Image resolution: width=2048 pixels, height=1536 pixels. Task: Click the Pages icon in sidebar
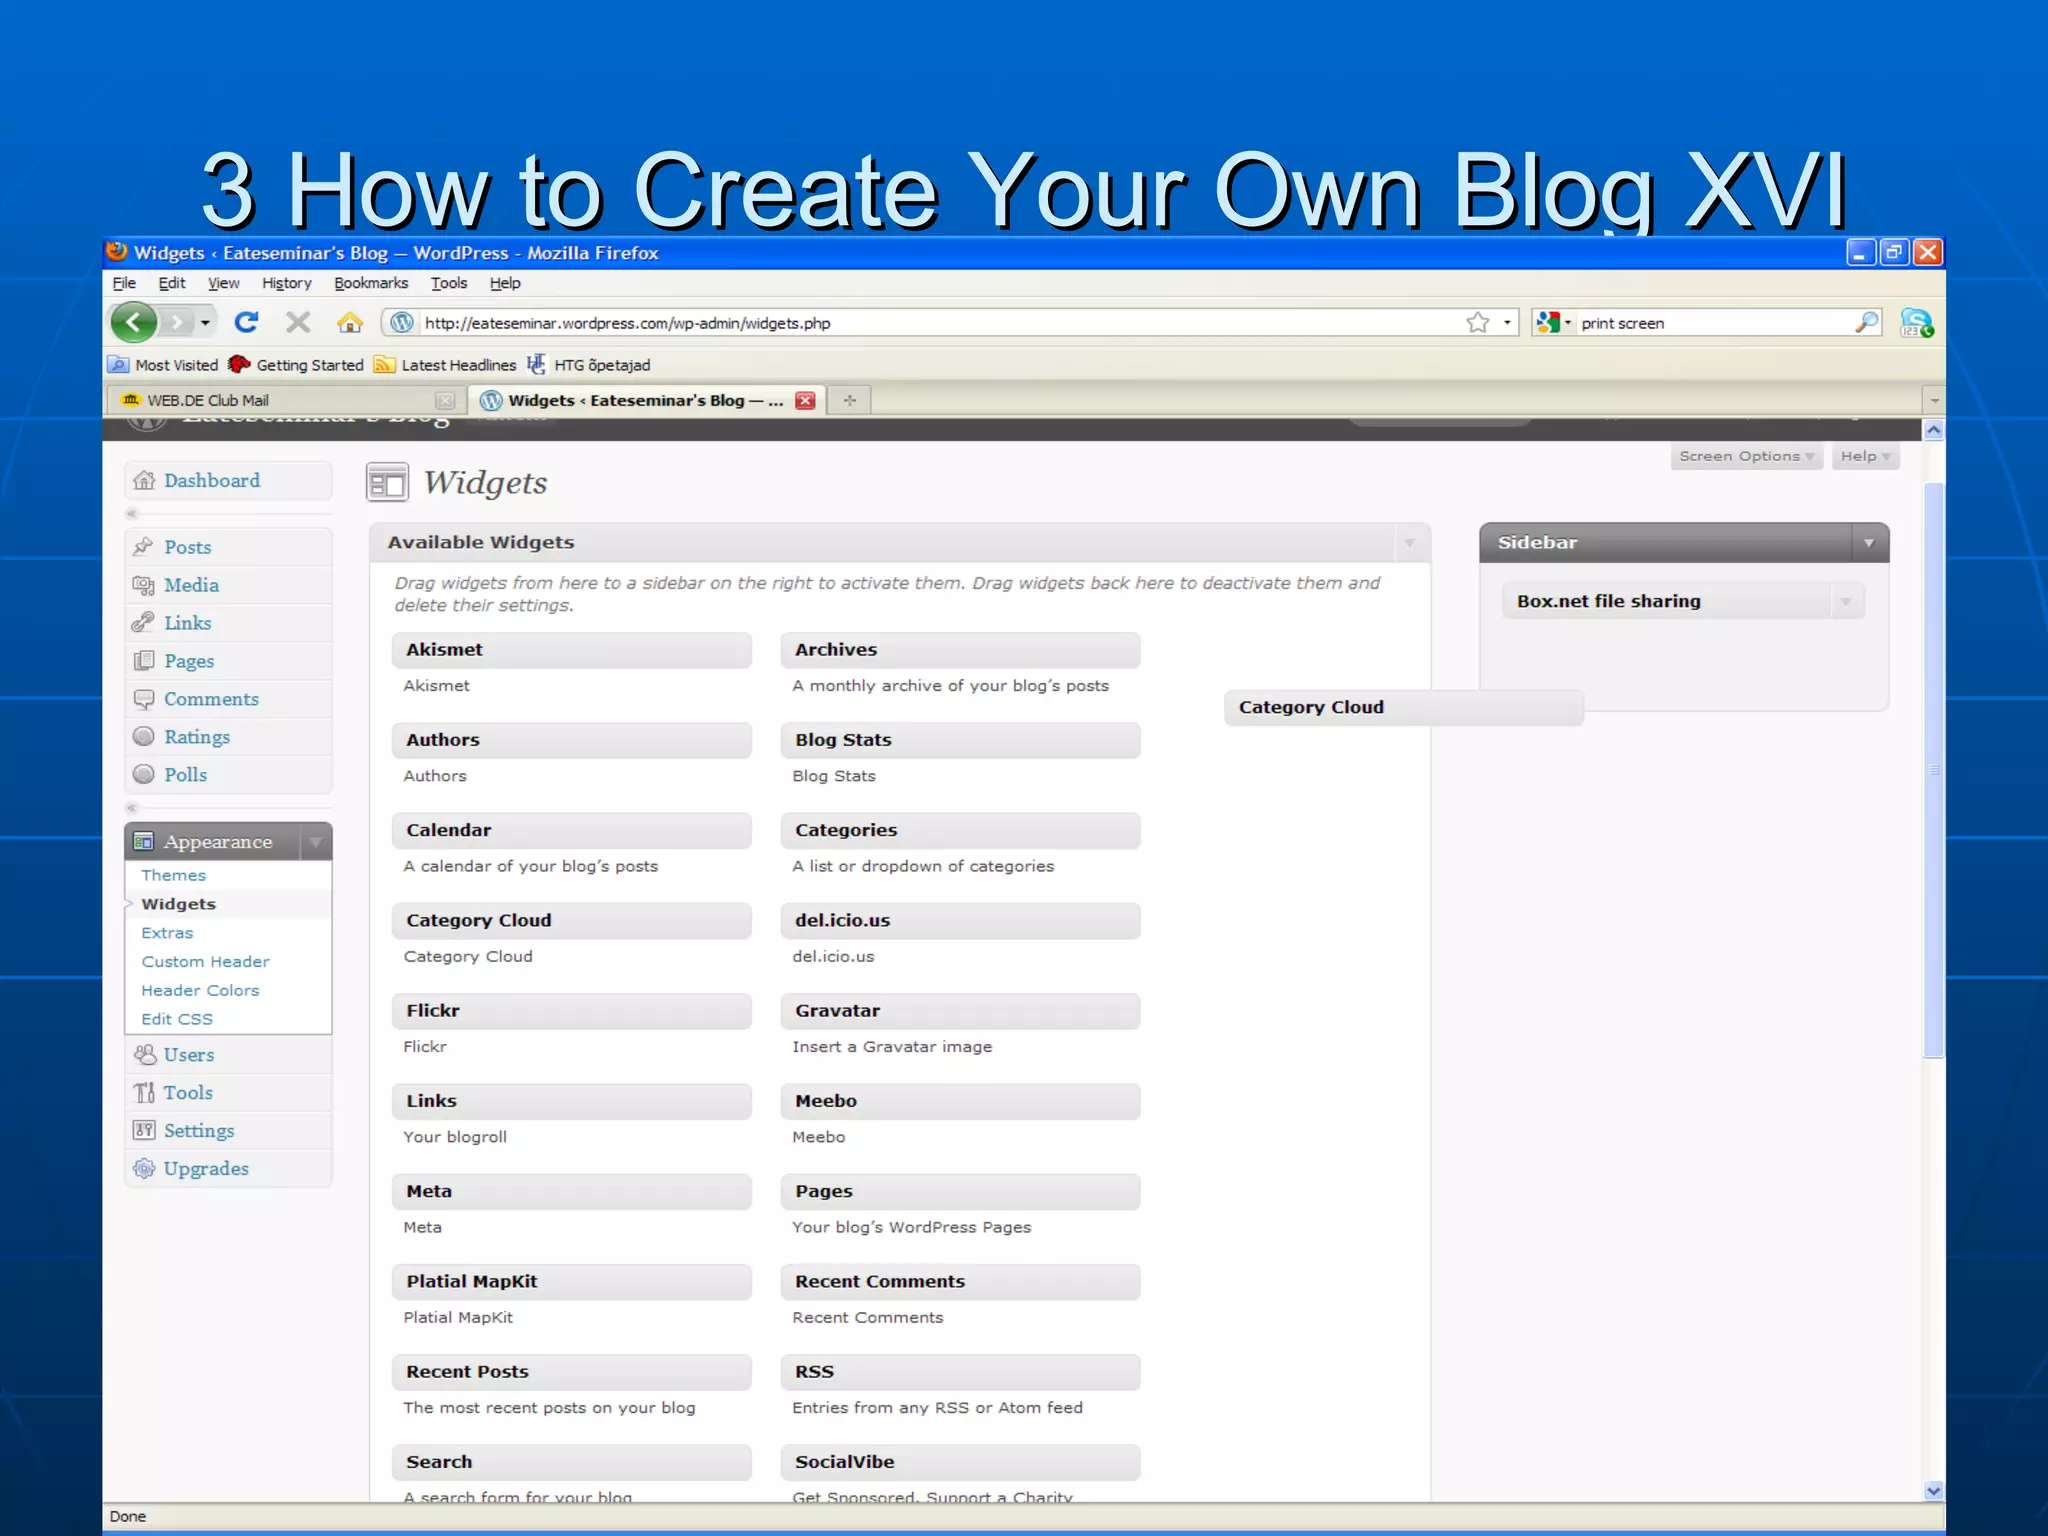point(144,660)
